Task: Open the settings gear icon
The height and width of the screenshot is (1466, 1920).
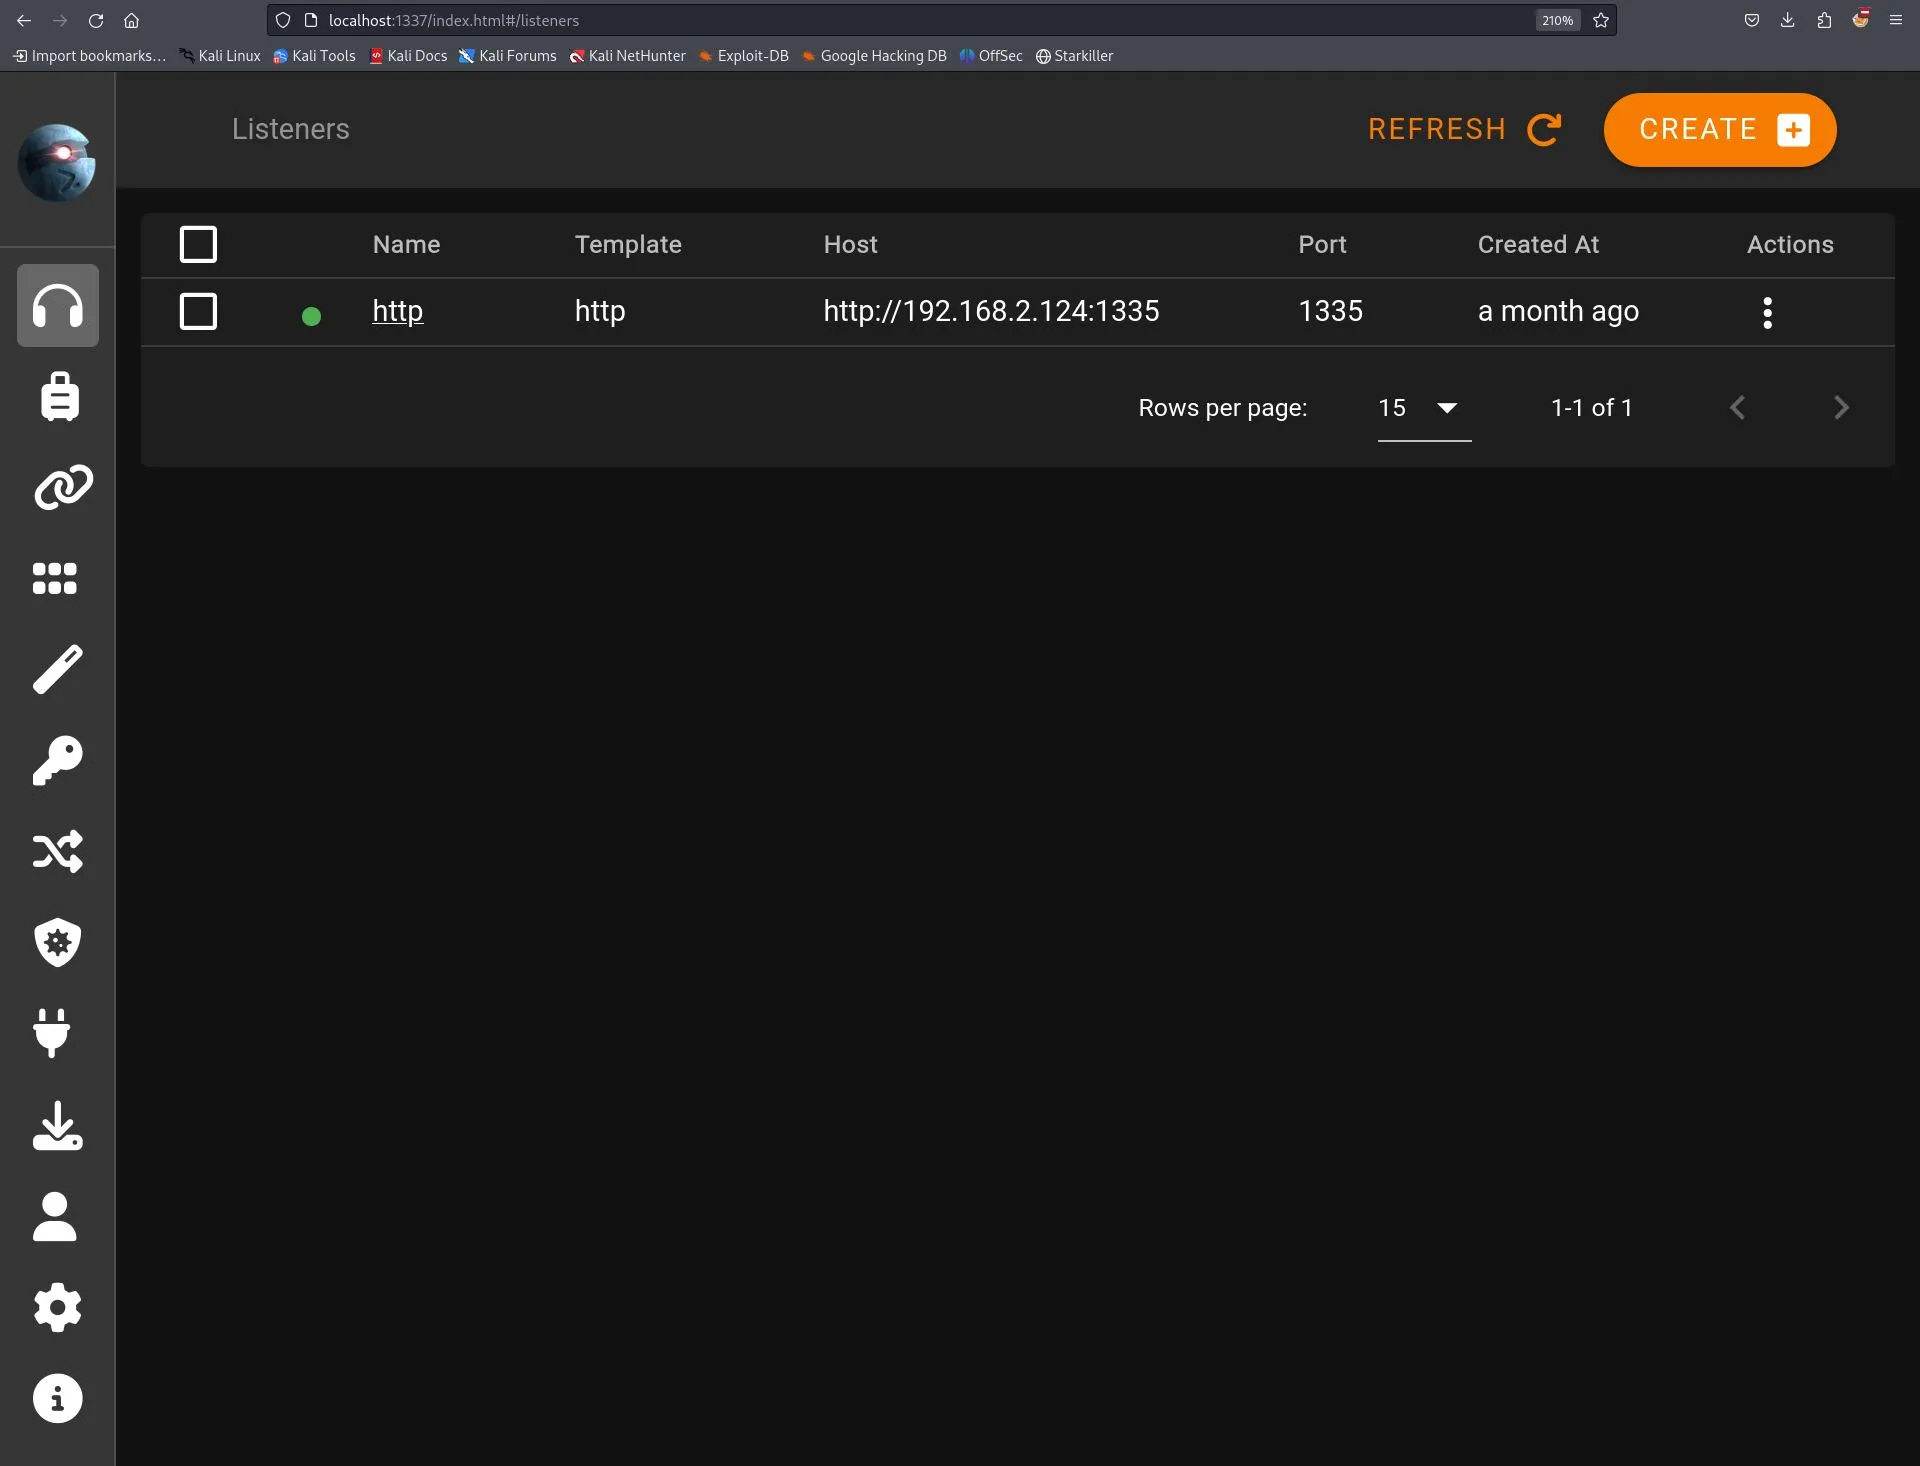Action: (57, 1307)
